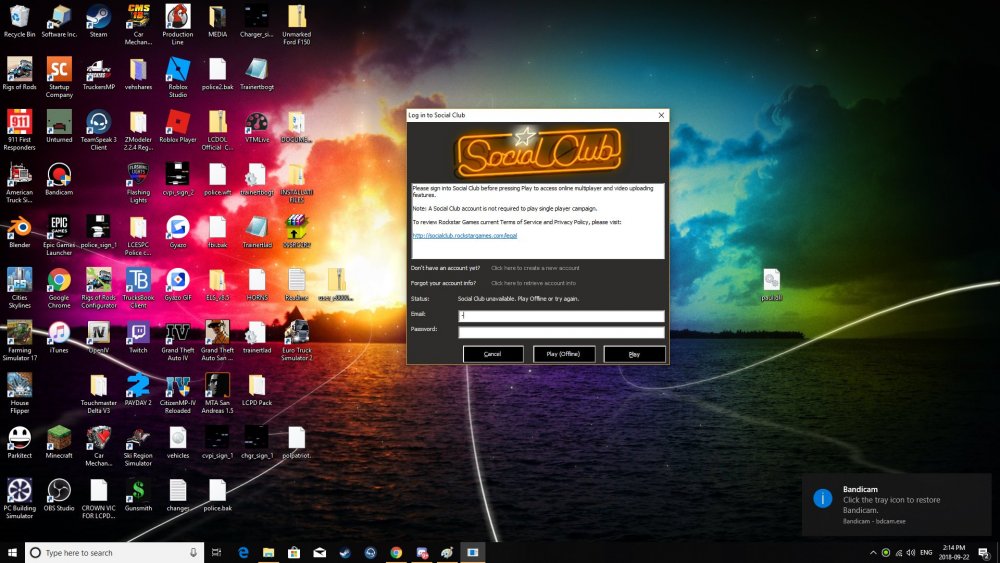Open the Windows Start menu
The height and width of the screenshot is (563, 1000).
click(11, 552)
